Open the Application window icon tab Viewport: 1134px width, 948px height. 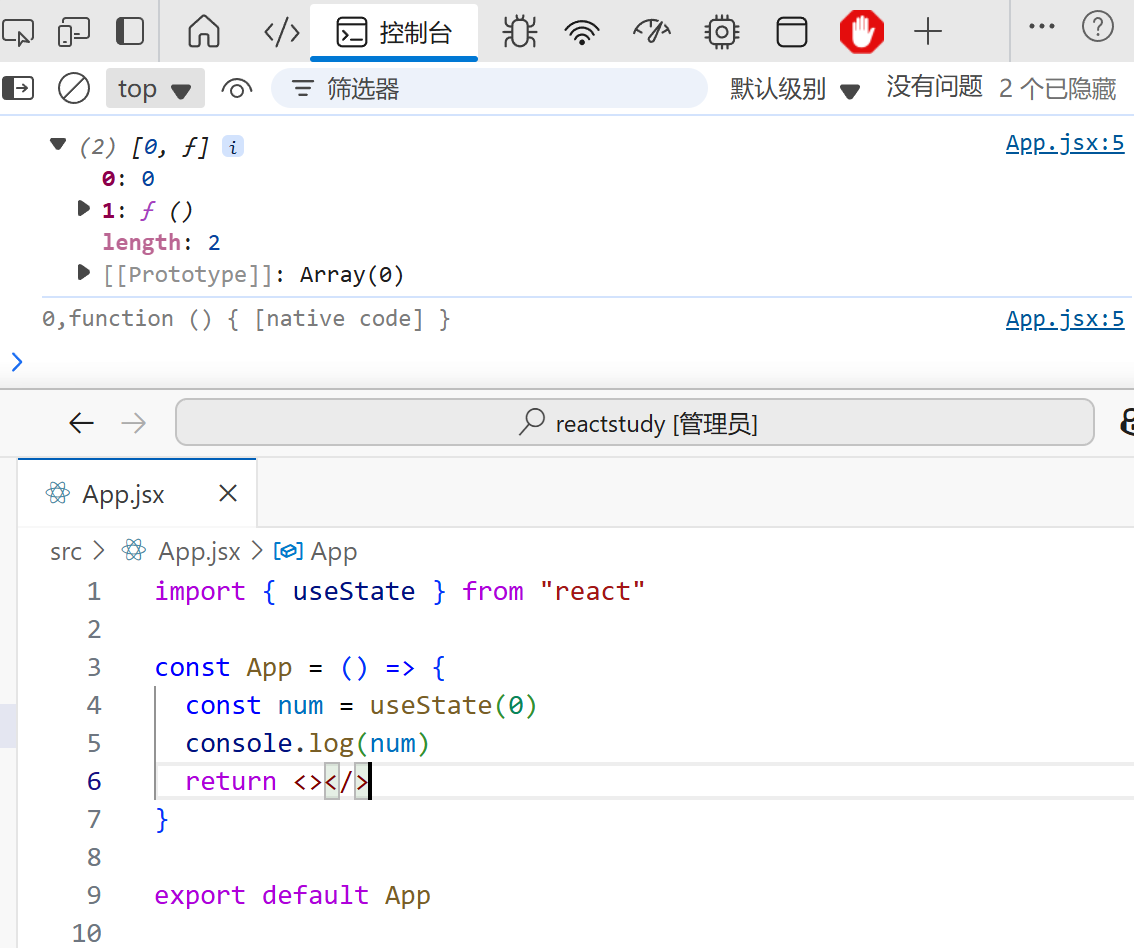click(x=791, y=33)
